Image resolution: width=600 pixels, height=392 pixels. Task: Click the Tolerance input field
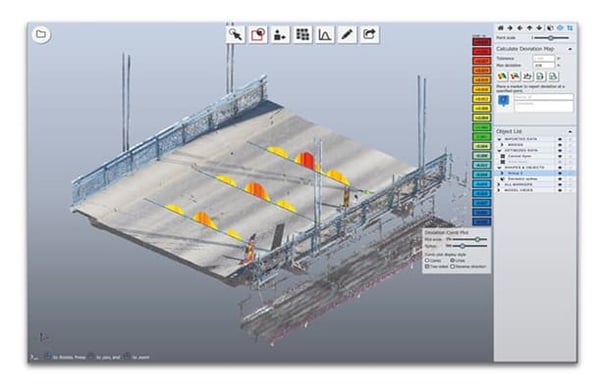543,59
